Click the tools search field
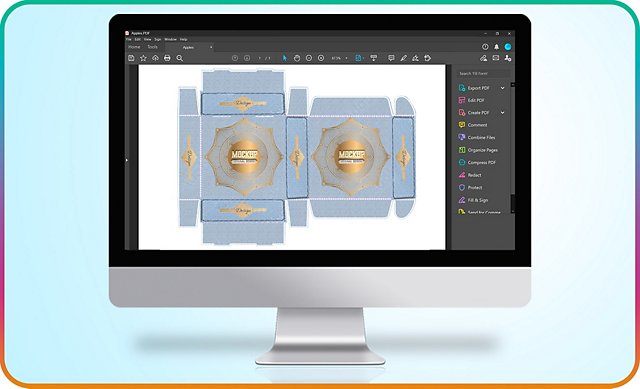Viewport: 640px width, 389px height. pyautogui.click(x=483, y=73)
